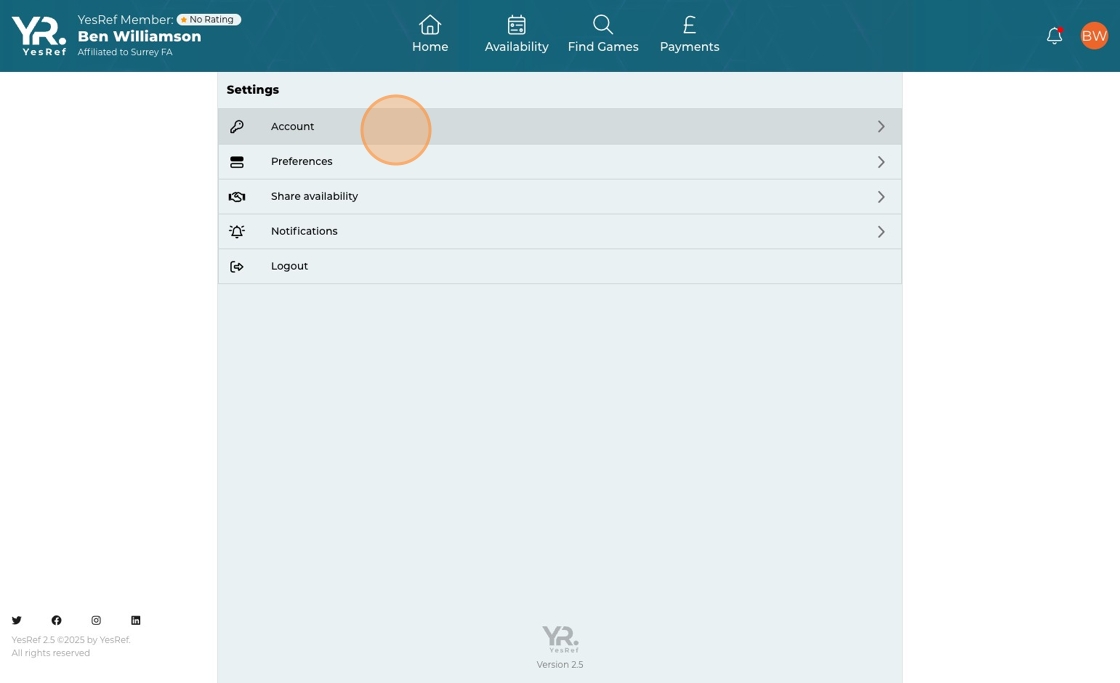Open notifications bell in header
Viewport: 1120px width, 683px height.
(1054, 35)
